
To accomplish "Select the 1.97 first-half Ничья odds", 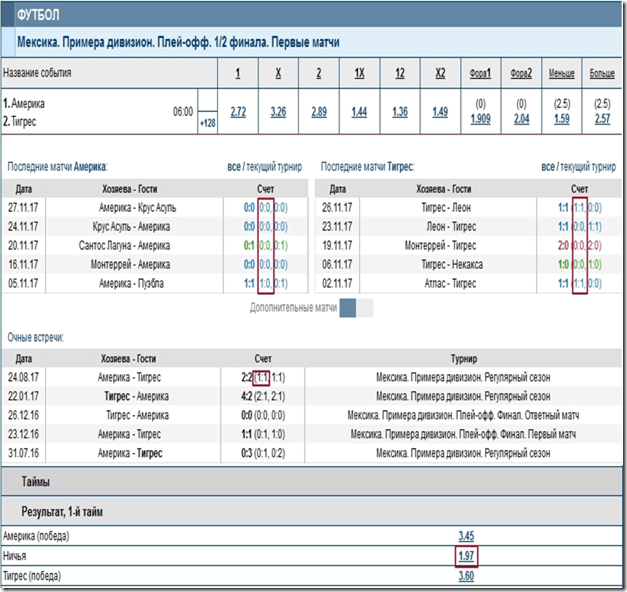I will click(x=467, y=555).
